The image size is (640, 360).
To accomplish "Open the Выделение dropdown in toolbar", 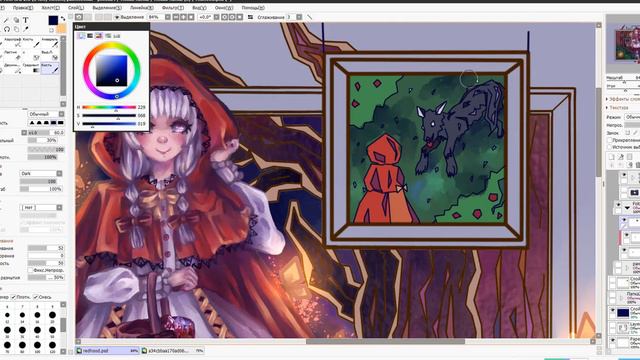I will [x=129, y=17].
